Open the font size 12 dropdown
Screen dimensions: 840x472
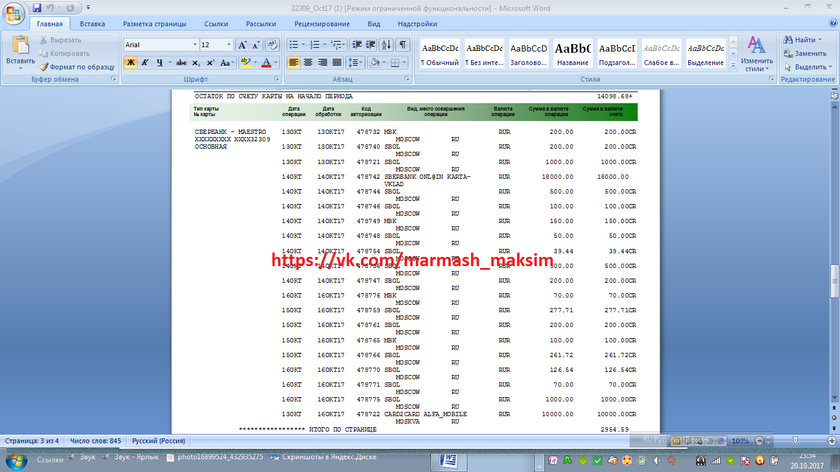tap(229, 45)
